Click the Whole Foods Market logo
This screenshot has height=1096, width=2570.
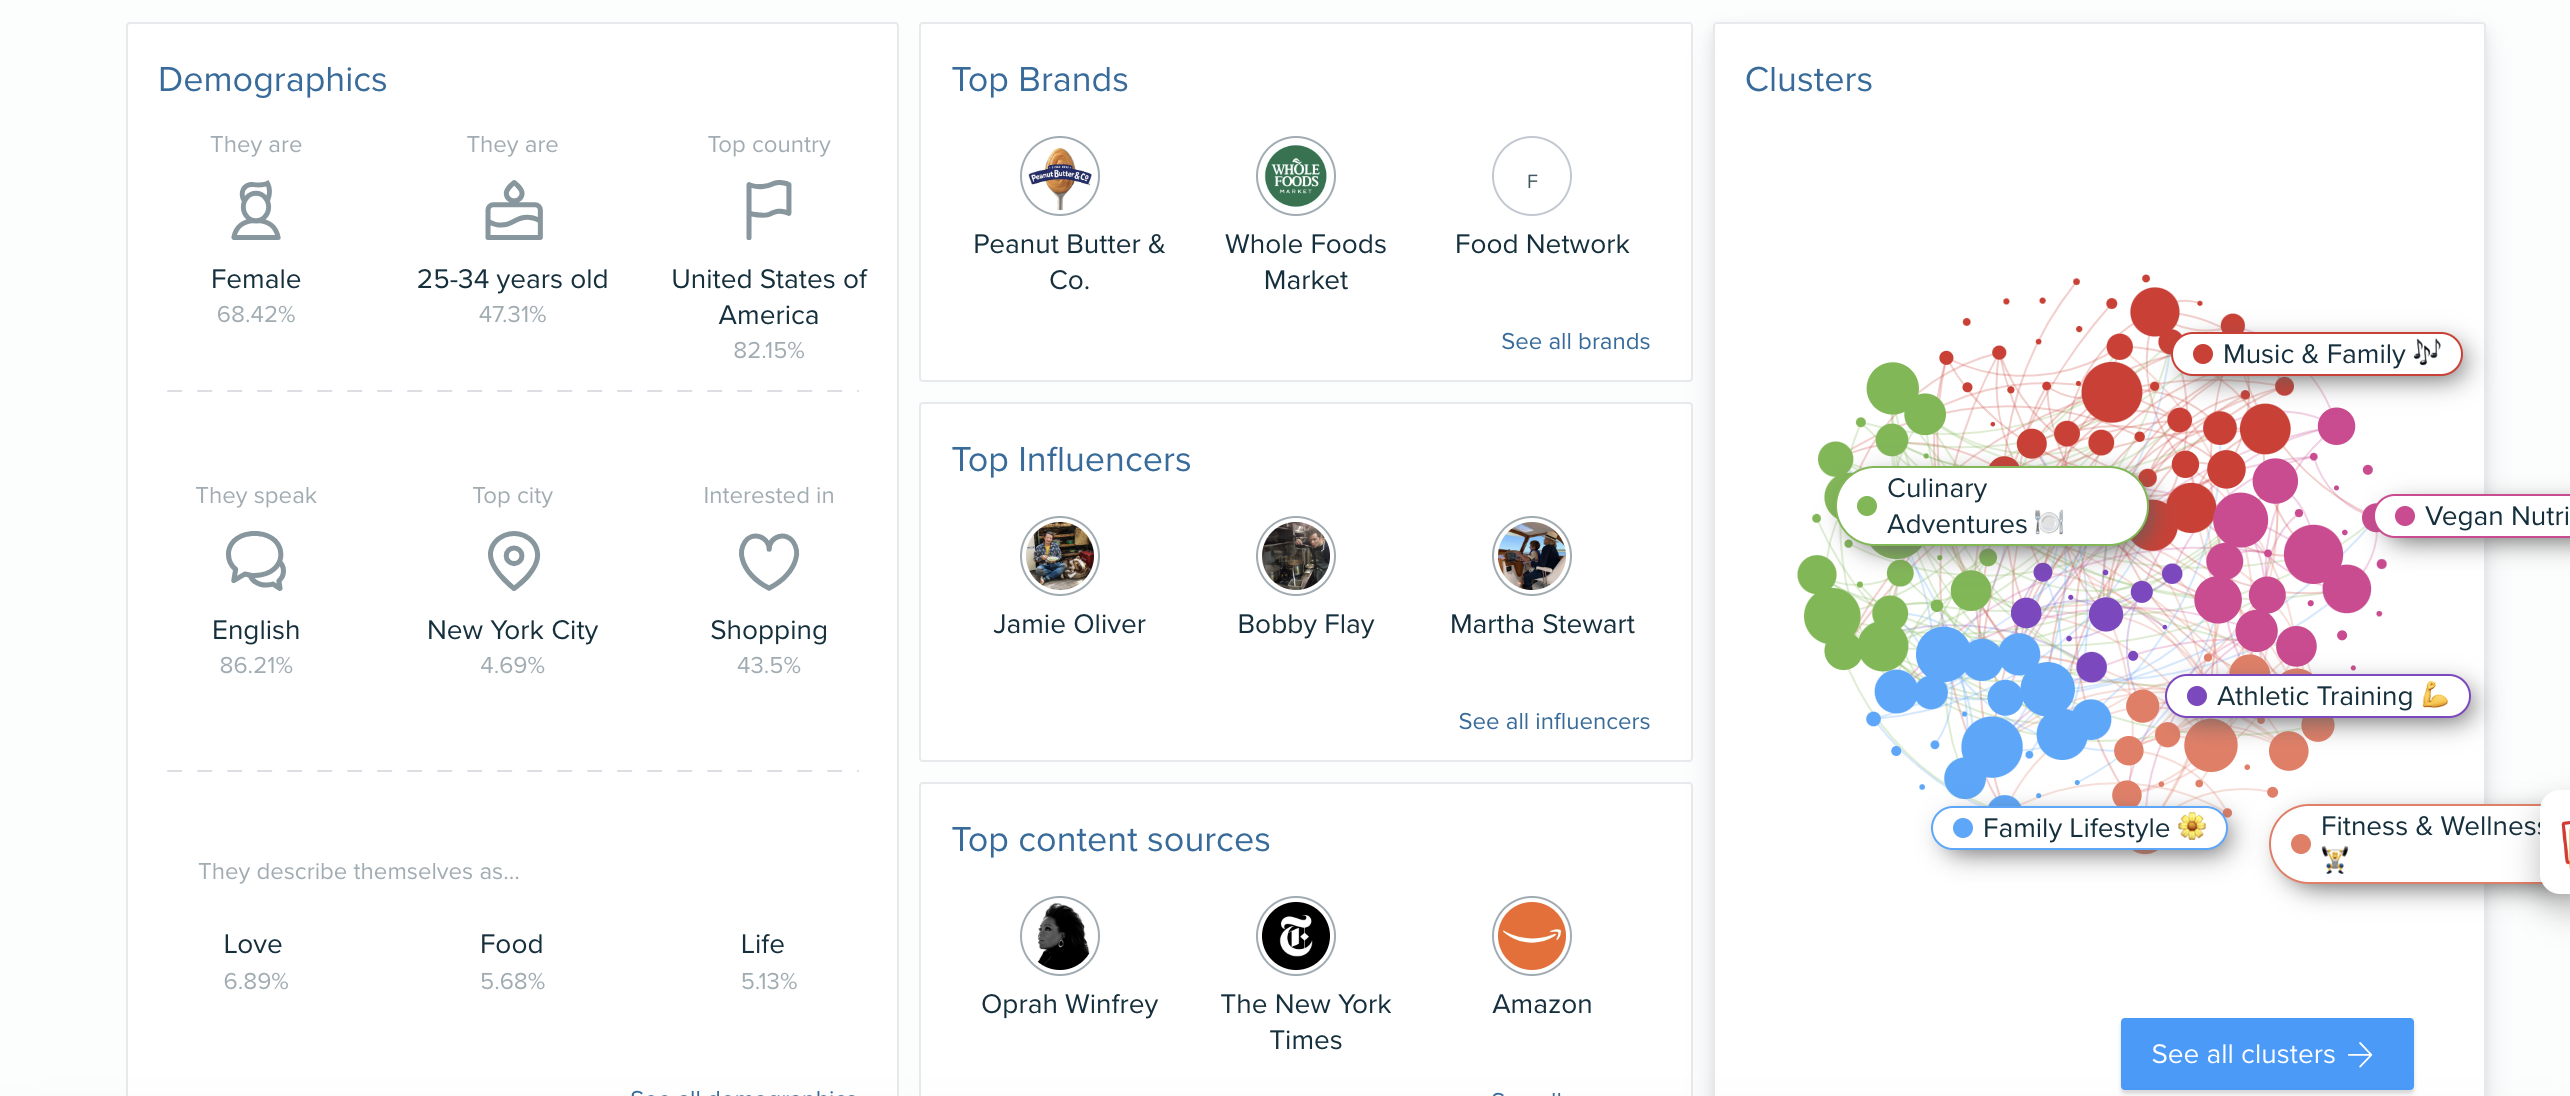pos(1295,176)
